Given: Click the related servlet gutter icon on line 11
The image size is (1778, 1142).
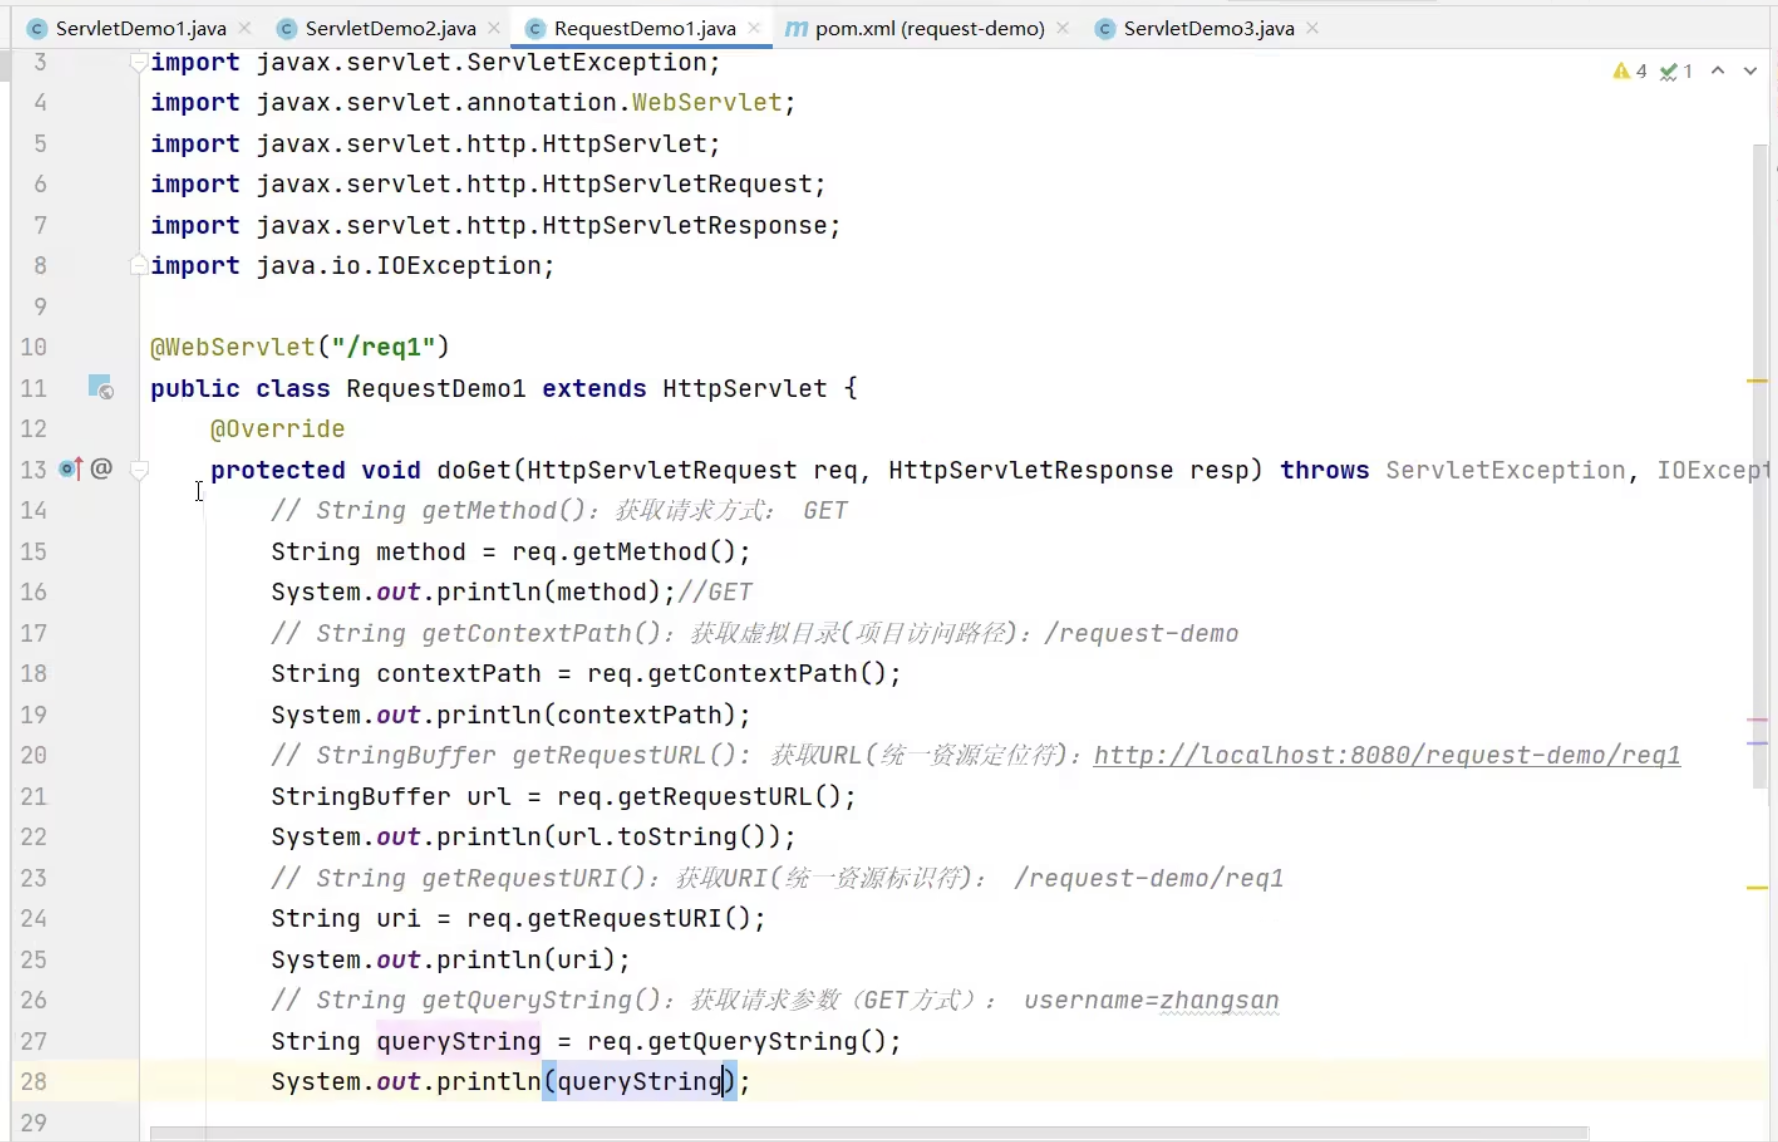Looking at the screenshot, I should (100, 386).
